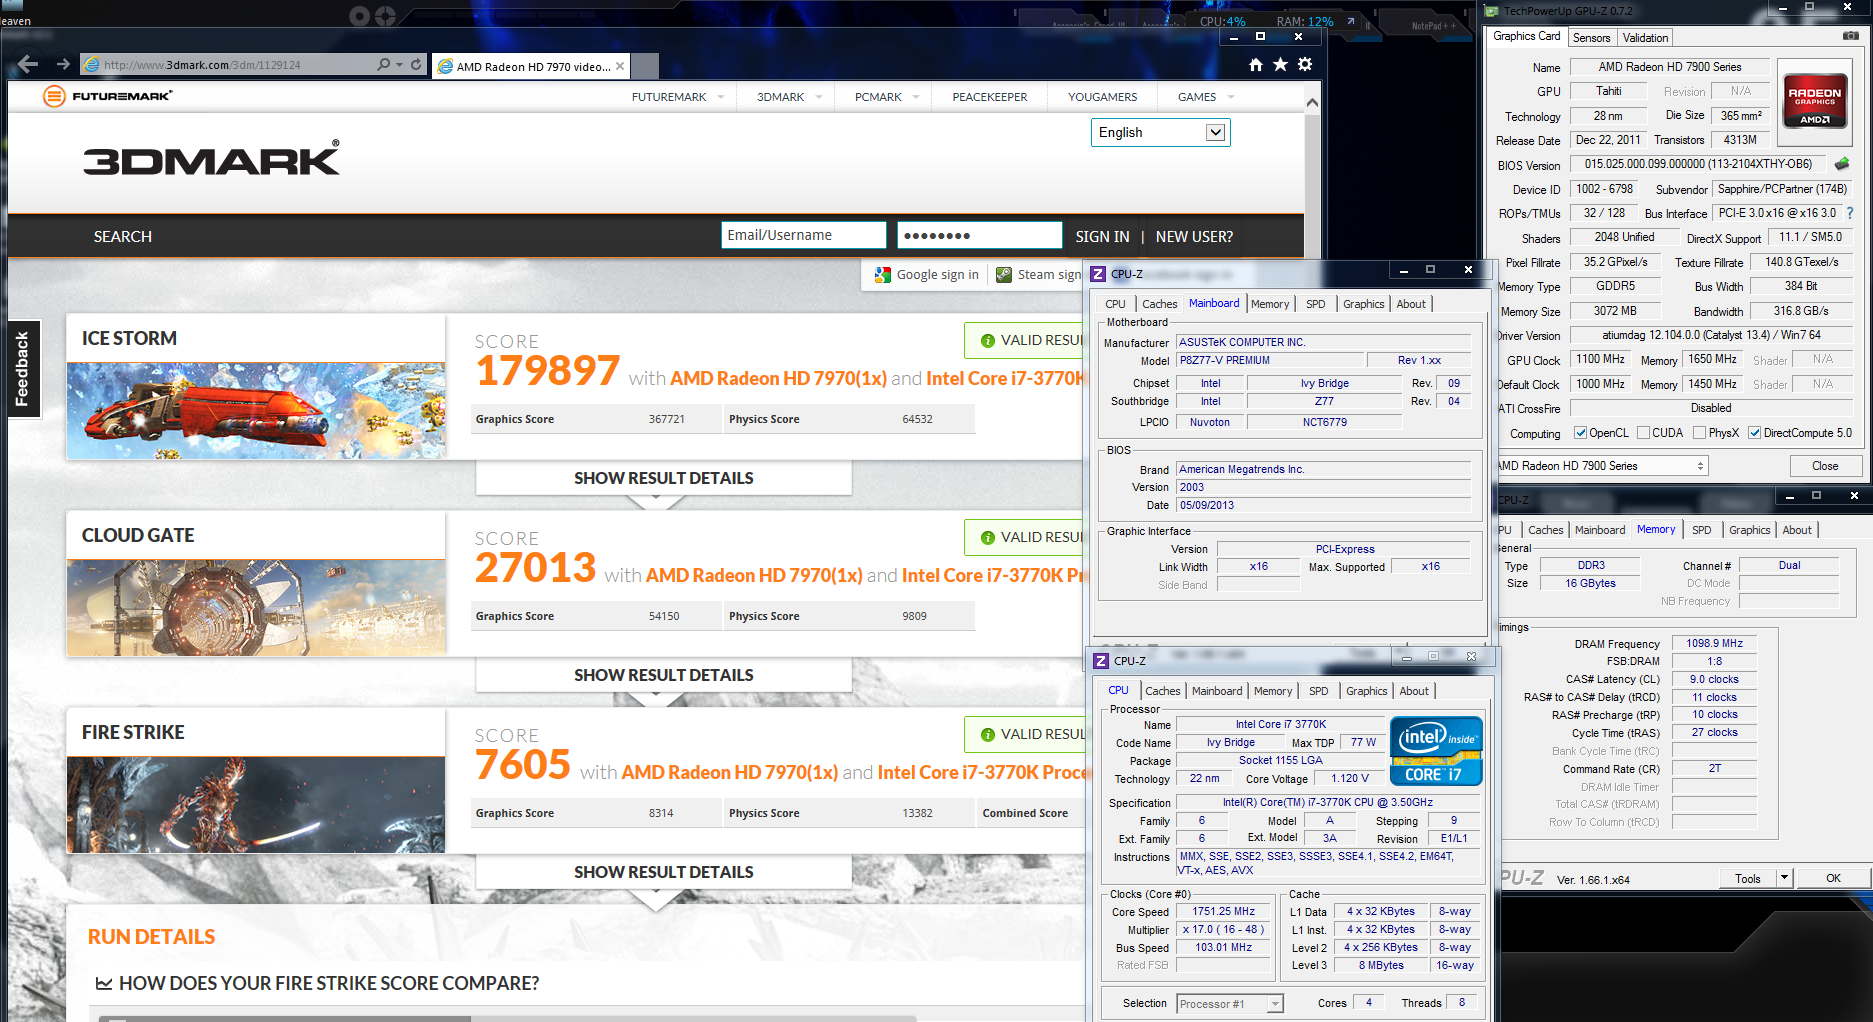Screen dimensions: 1873x1022
Task: Expand the FUTUREMARK menu dropdown
Action: pyautogui.click(x=721, y=97)
